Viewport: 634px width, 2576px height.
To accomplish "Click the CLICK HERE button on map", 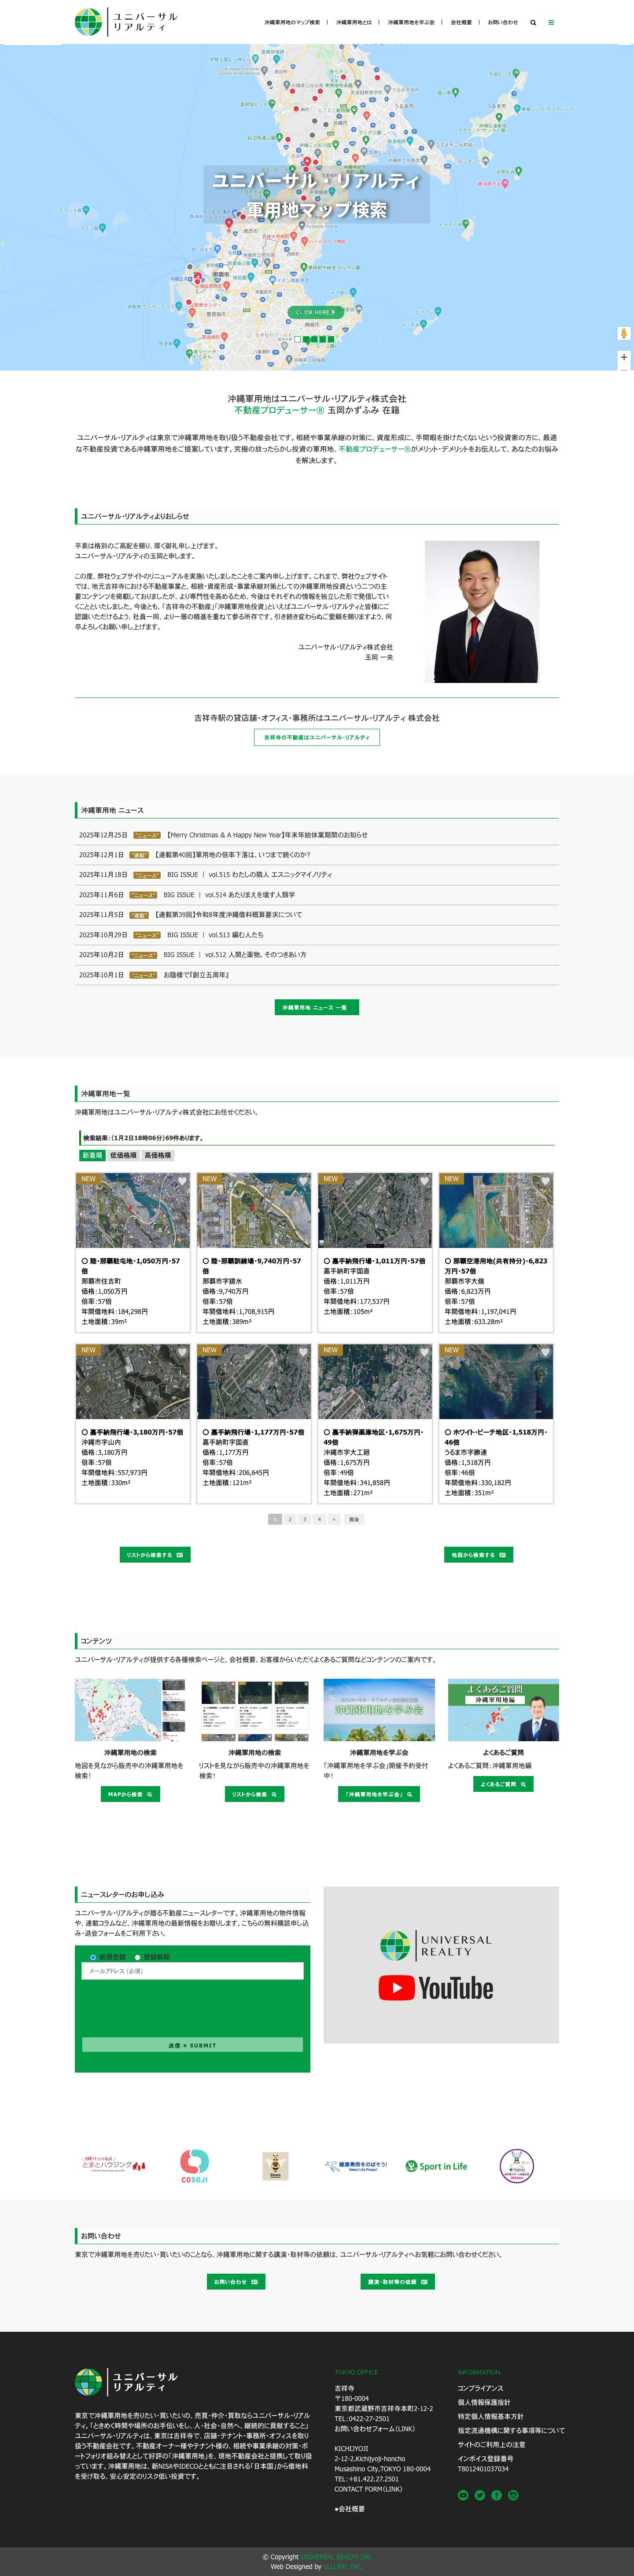I will click(x=316, y=312).
